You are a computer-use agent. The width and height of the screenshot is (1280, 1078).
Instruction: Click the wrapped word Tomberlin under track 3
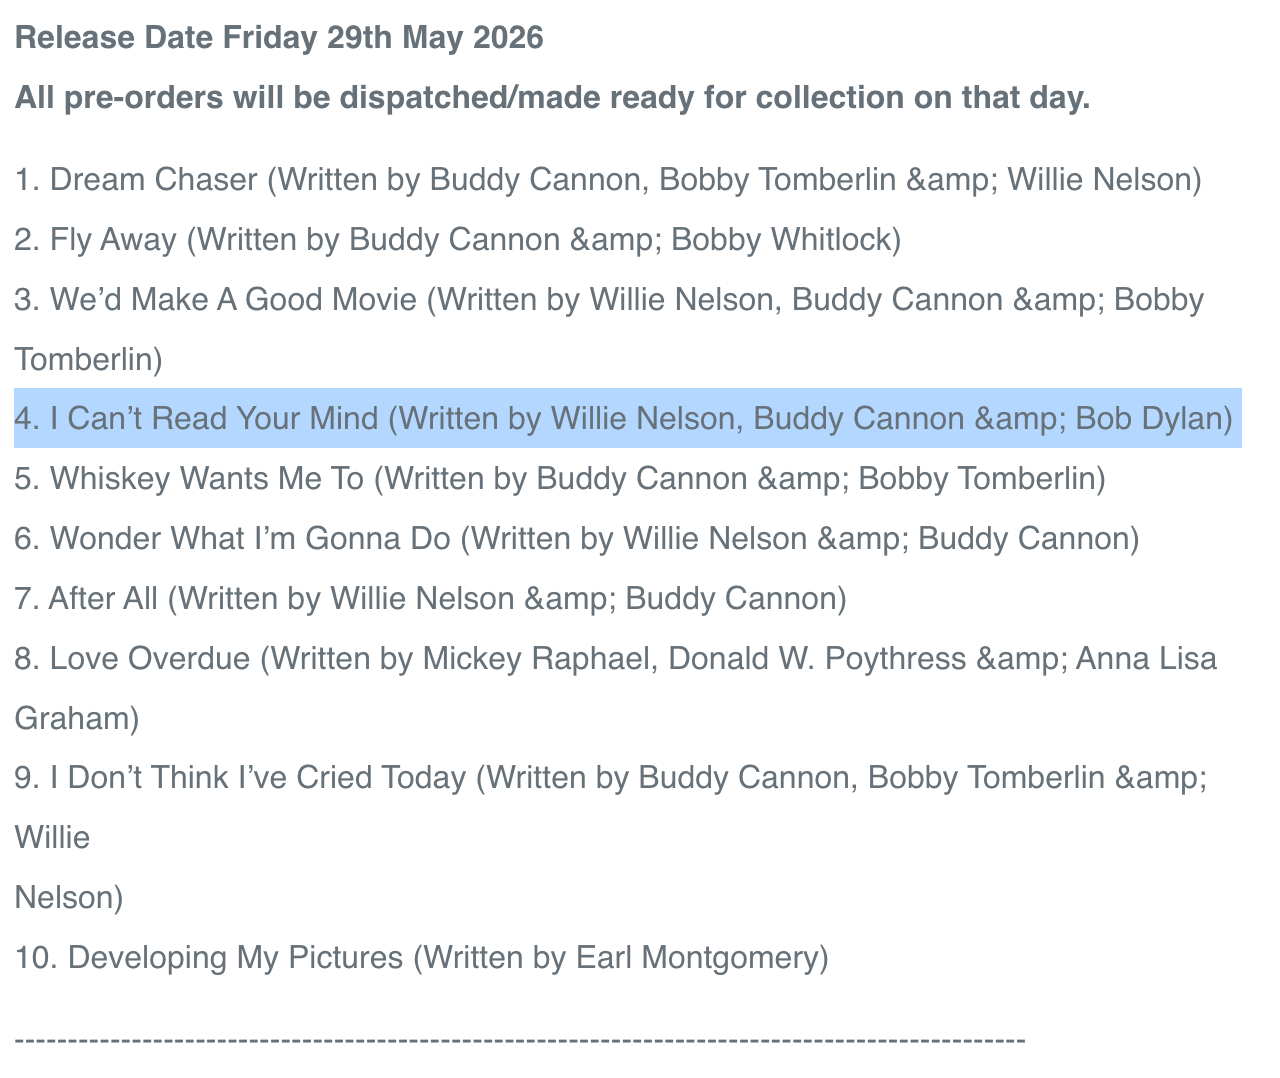pyautogui.click(x=88, y=360)
